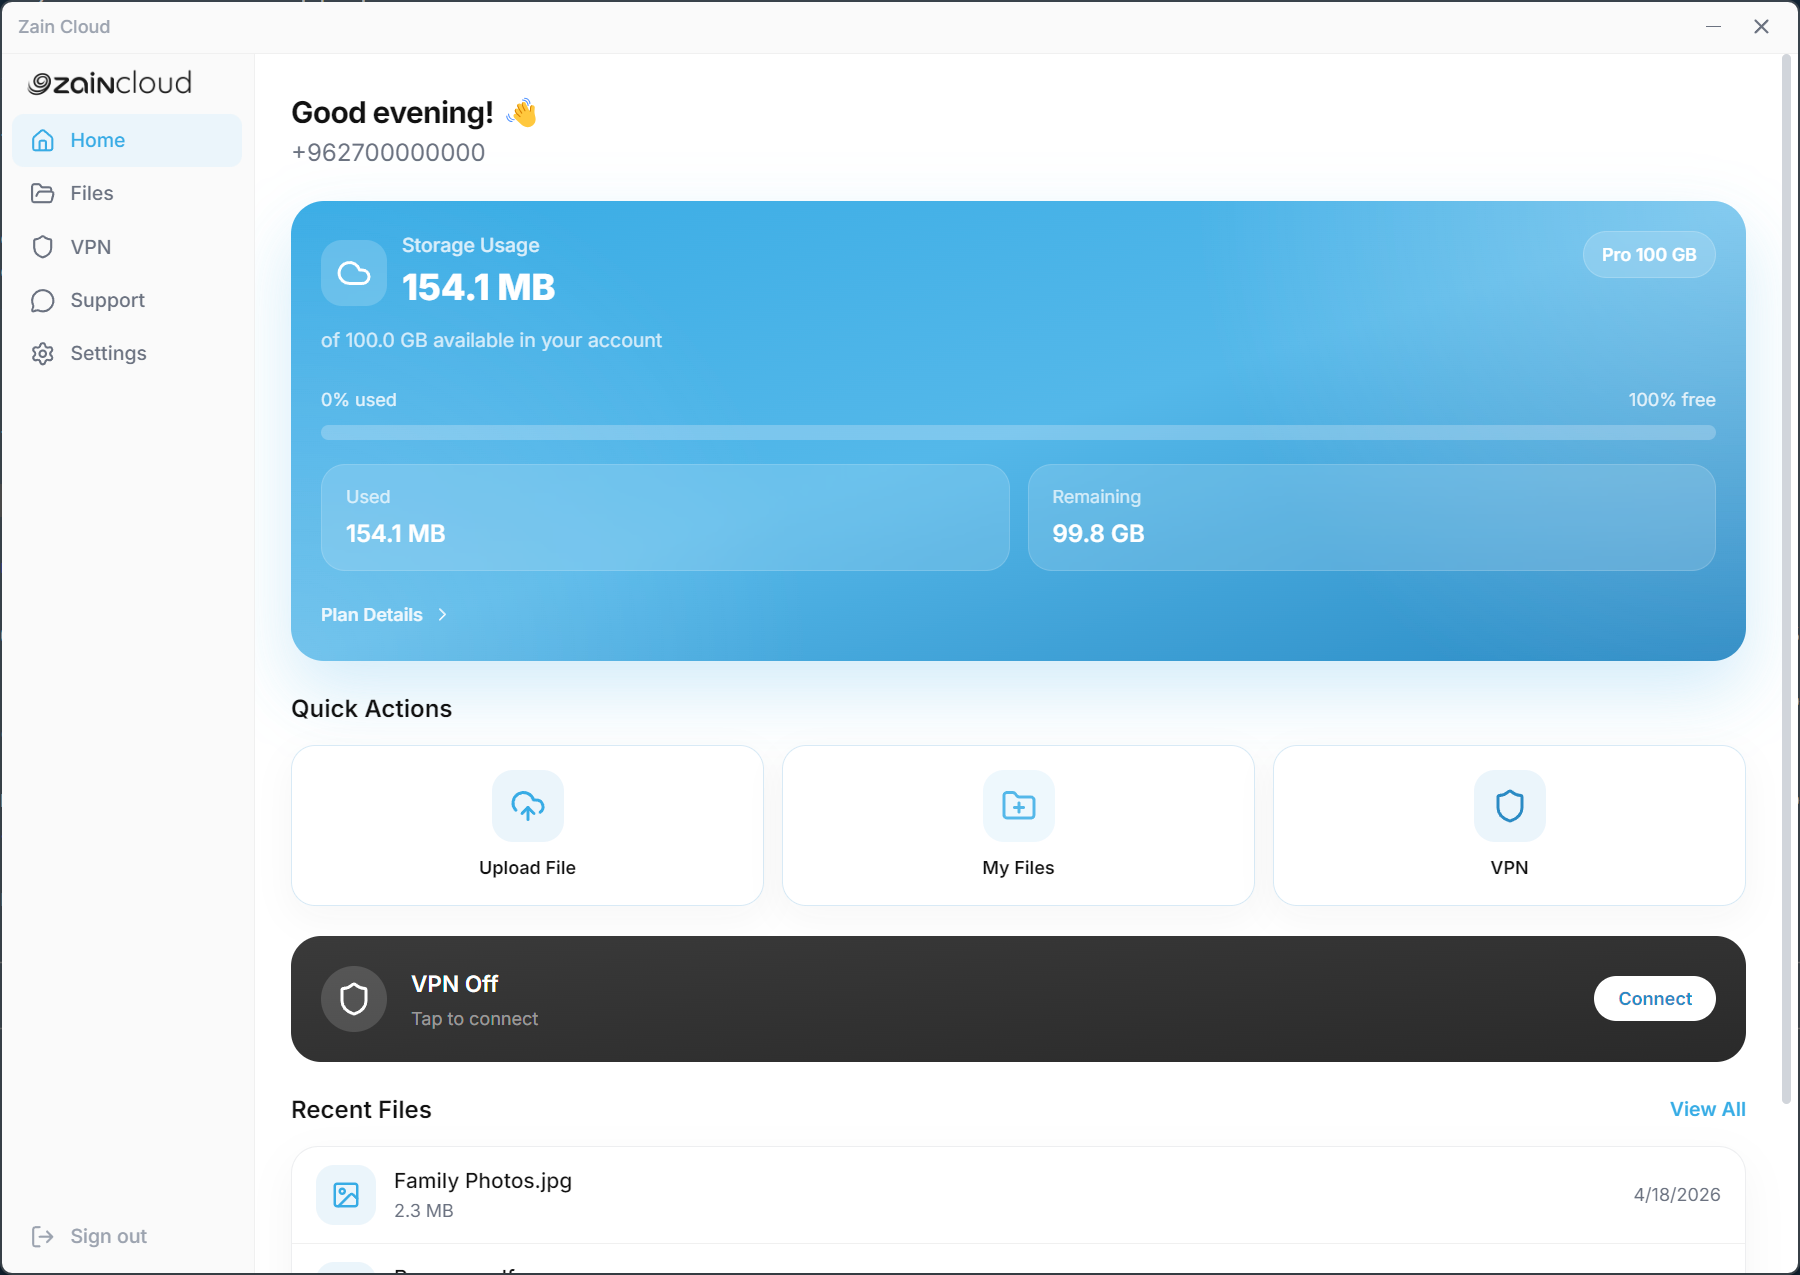
Task: Click the Quick Actions heading
Action: click(372, 709)
